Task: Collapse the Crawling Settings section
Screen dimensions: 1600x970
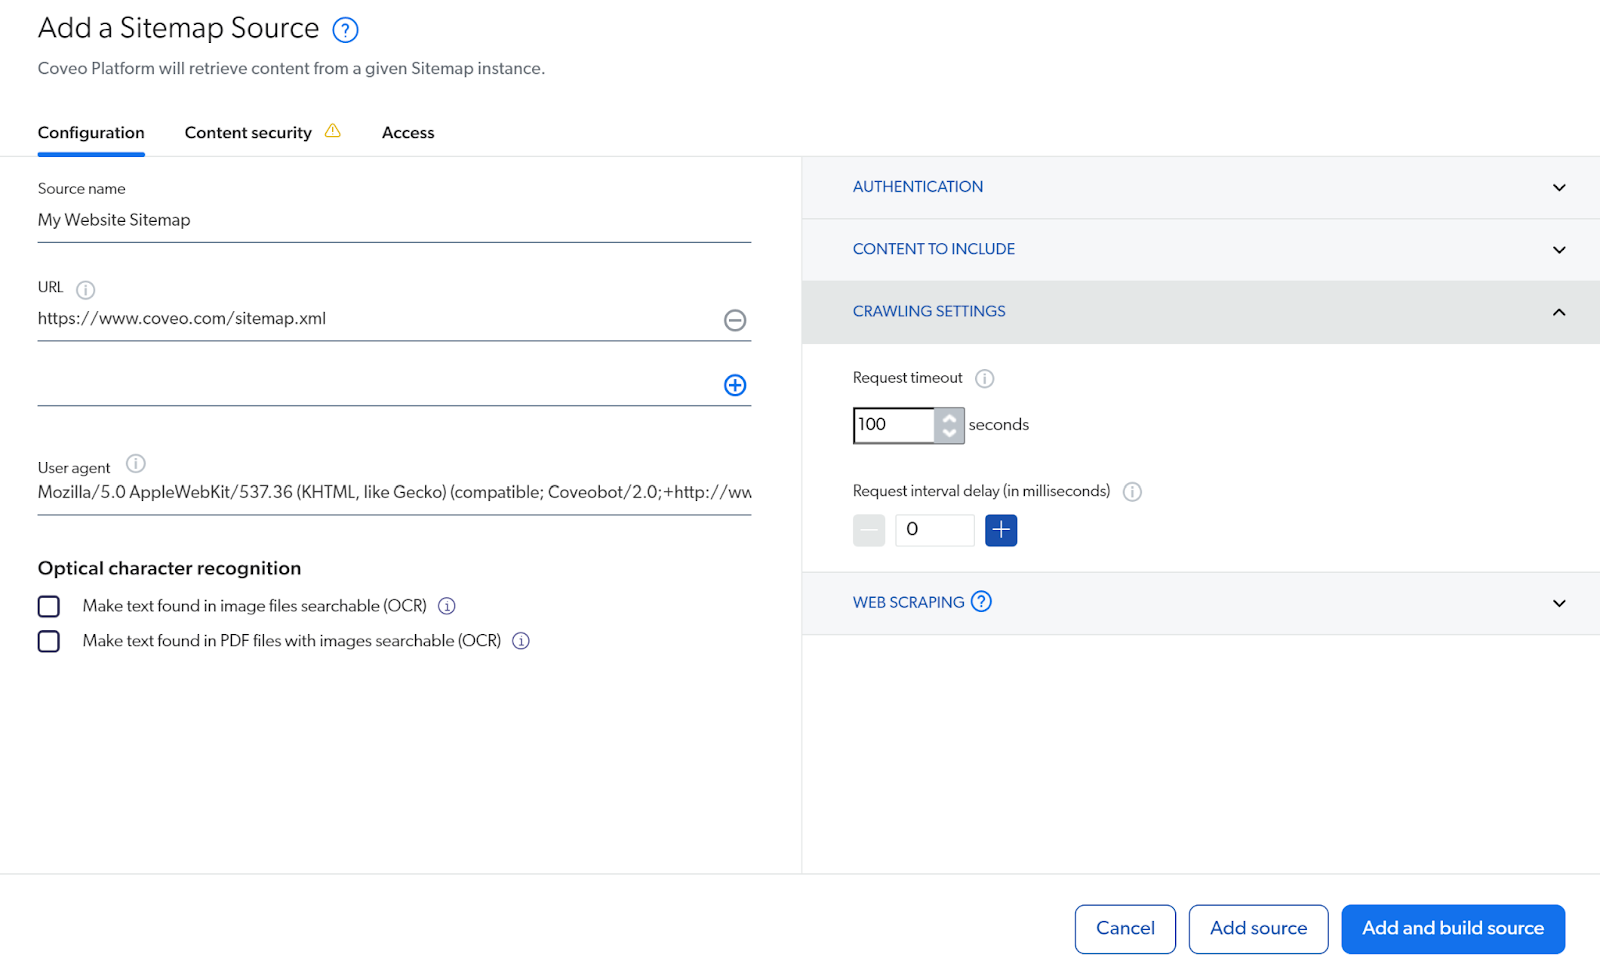Action: tap(1200, 312)
